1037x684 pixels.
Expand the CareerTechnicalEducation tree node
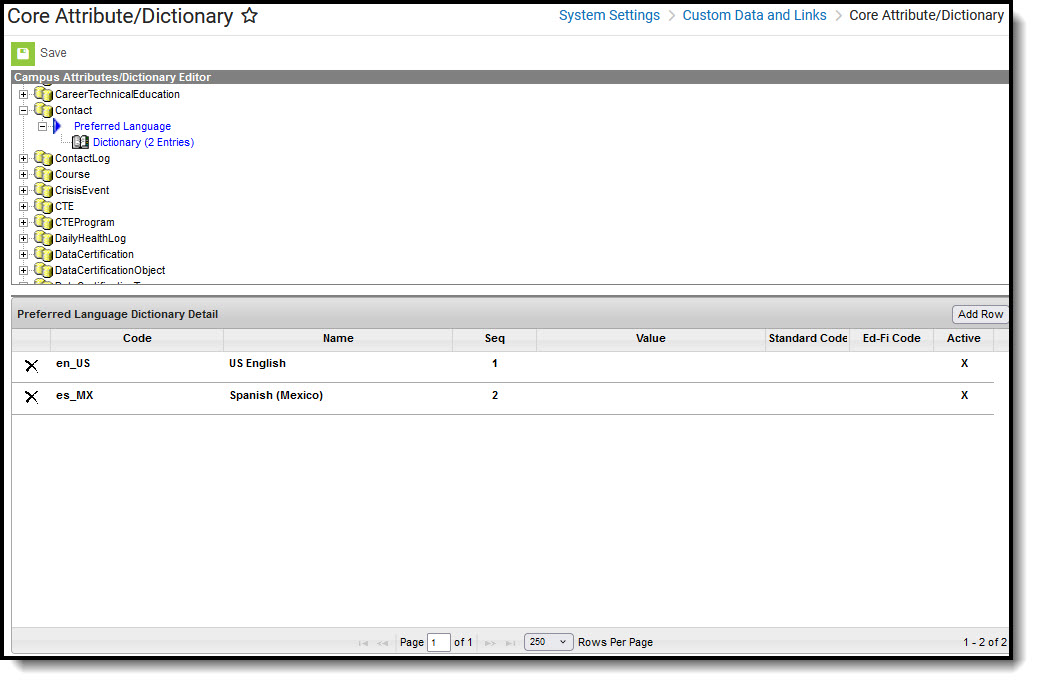(x=24, y=95)
